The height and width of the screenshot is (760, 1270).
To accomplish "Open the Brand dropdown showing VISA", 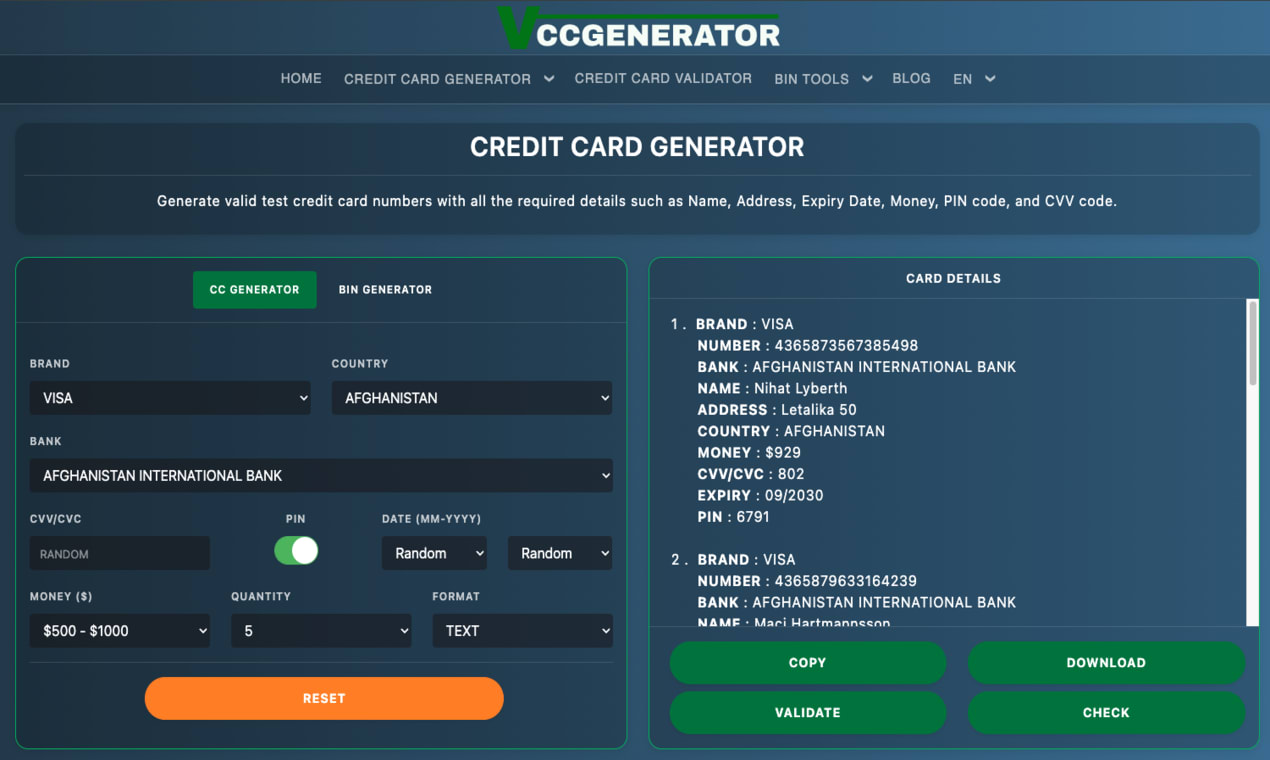I will [x=170, y=398].
